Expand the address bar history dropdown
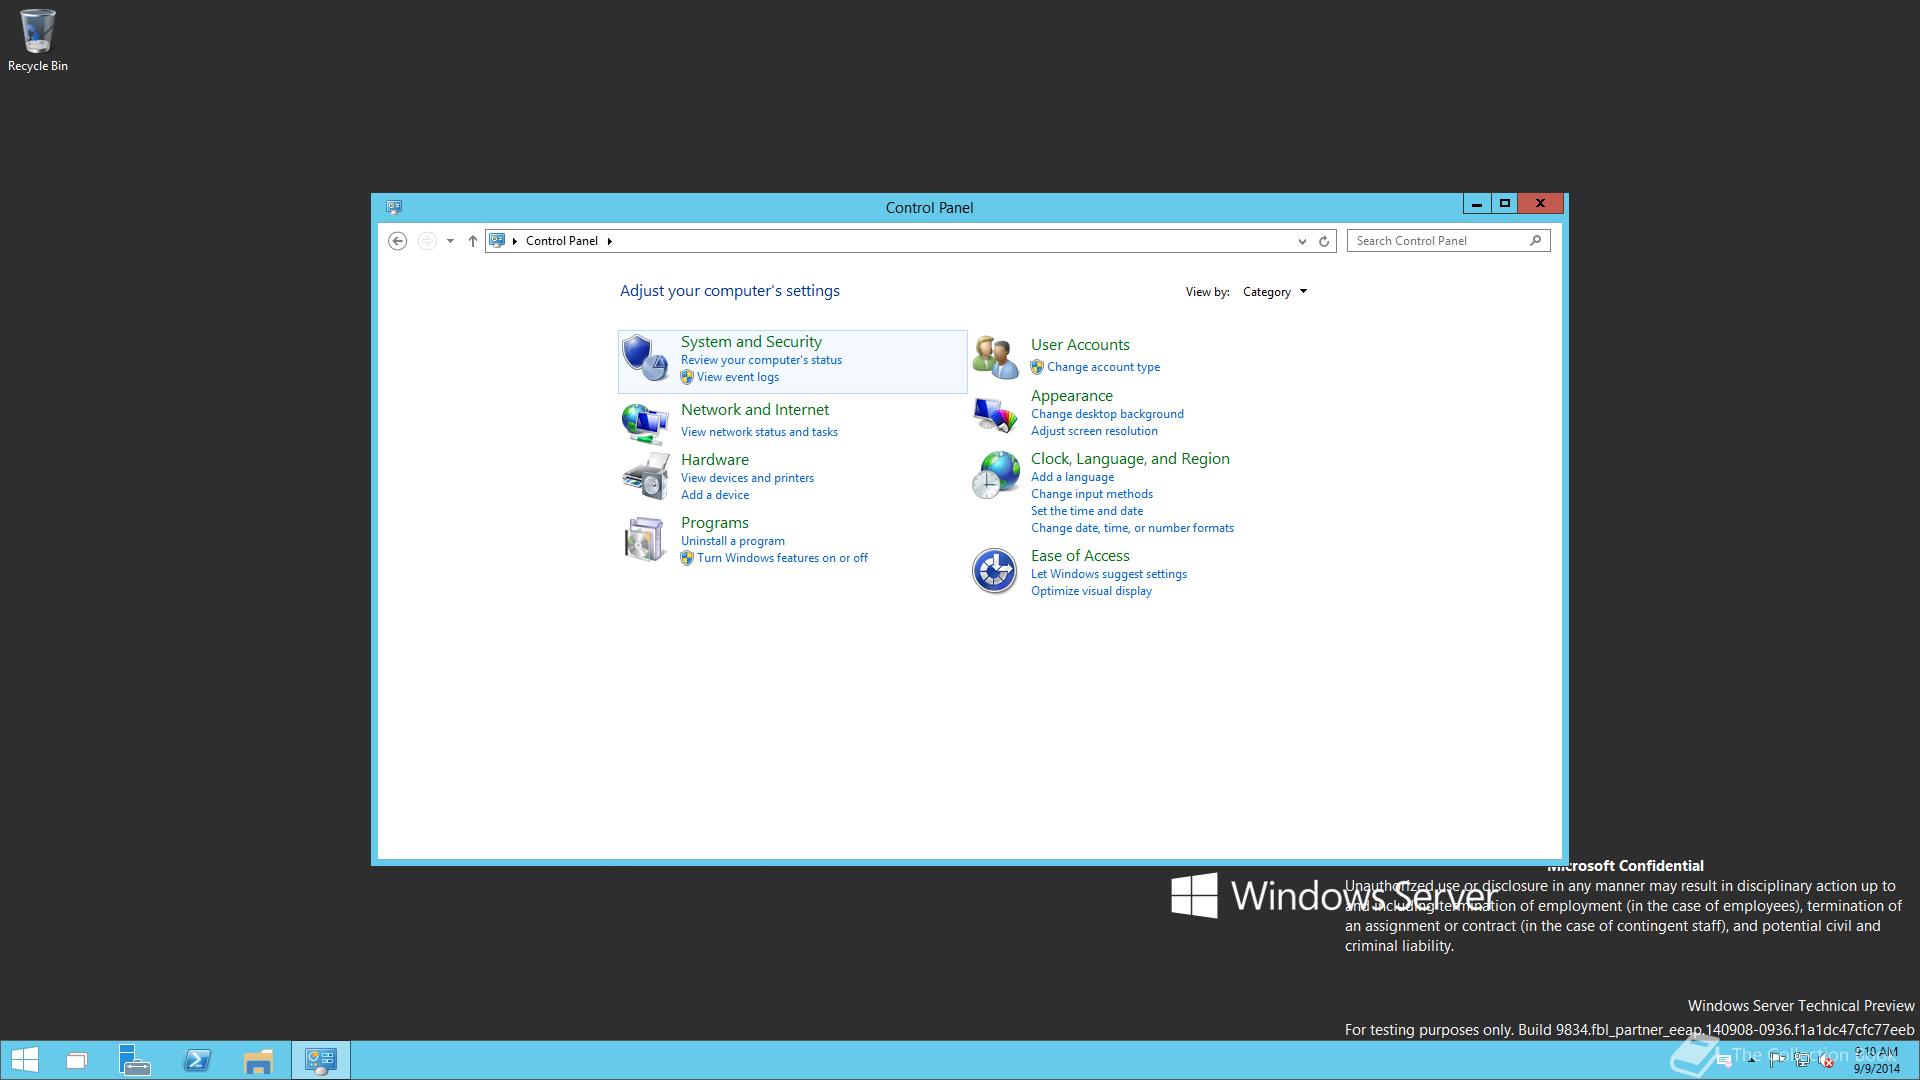This screenshot has width=1920, height=1080. pyautogui.click(x=1301, y=241)
